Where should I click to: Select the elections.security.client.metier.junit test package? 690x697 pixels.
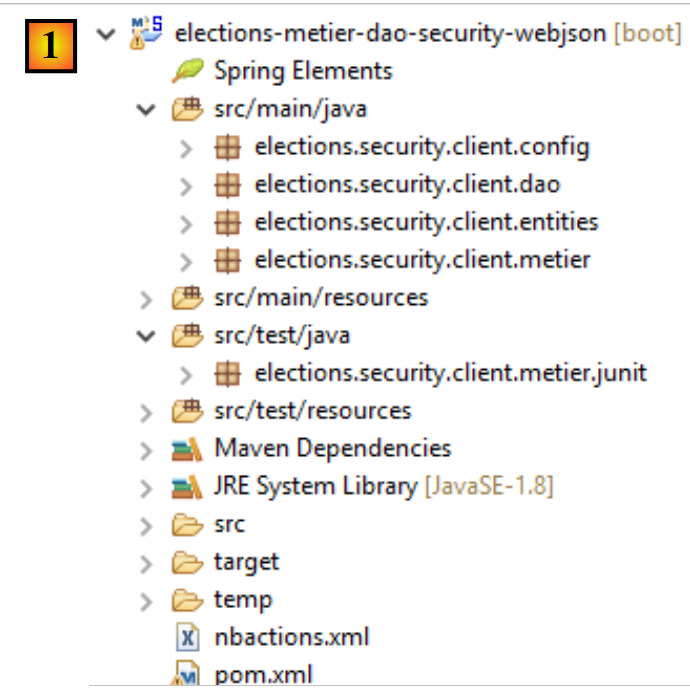tap(450, 374)
